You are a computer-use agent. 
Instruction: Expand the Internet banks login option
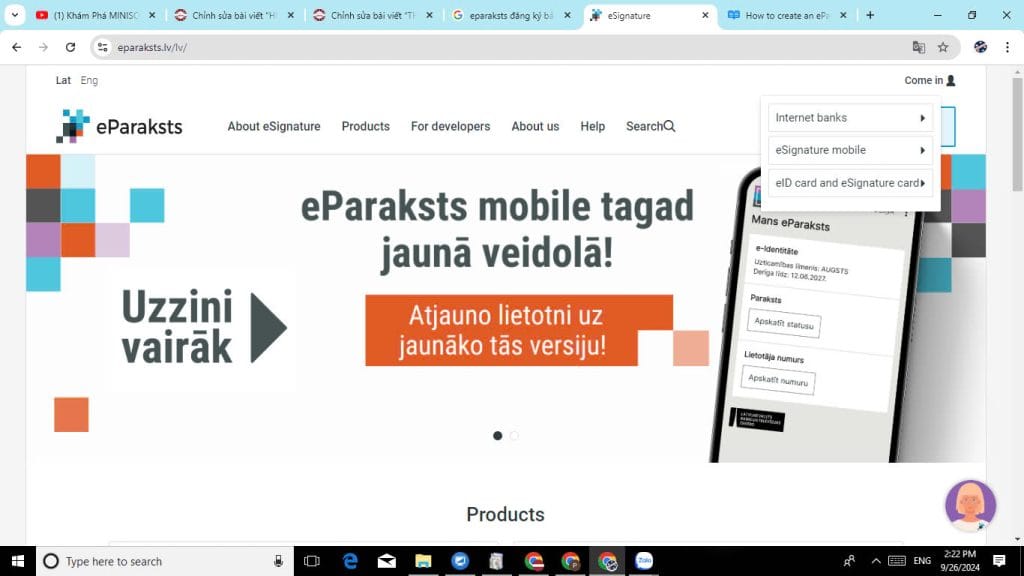tap(849, 118)
